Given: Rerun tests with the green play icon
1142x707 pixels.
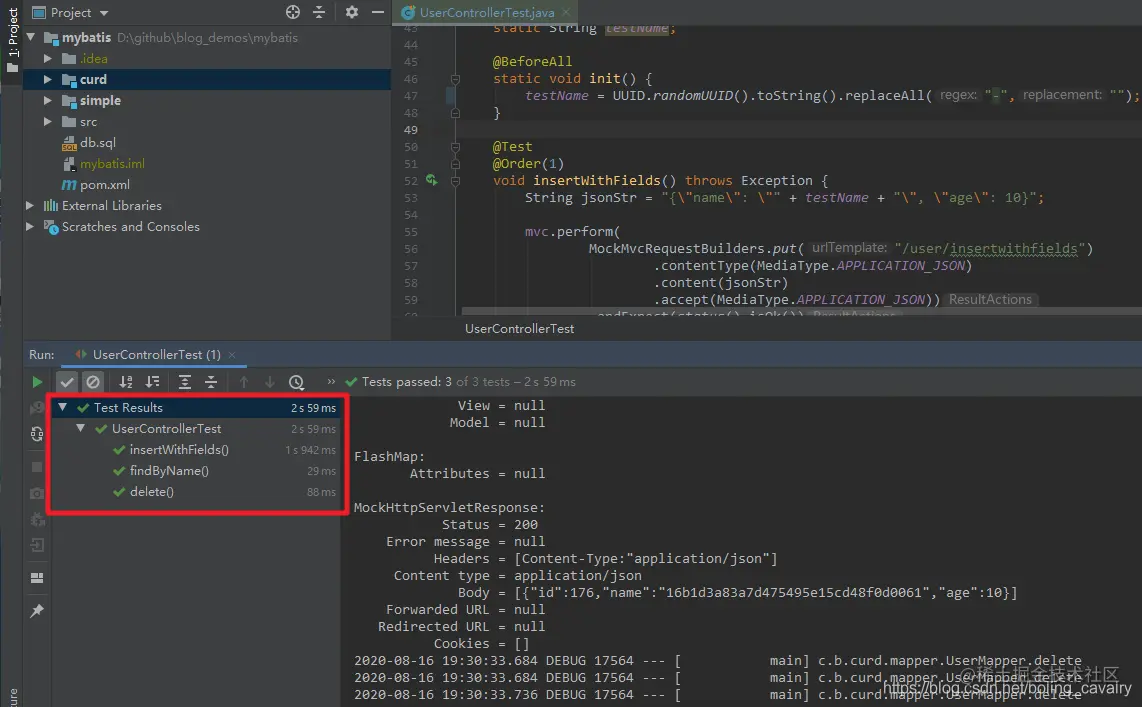Looking at the screenshot, I should click(x=36, y=382).
